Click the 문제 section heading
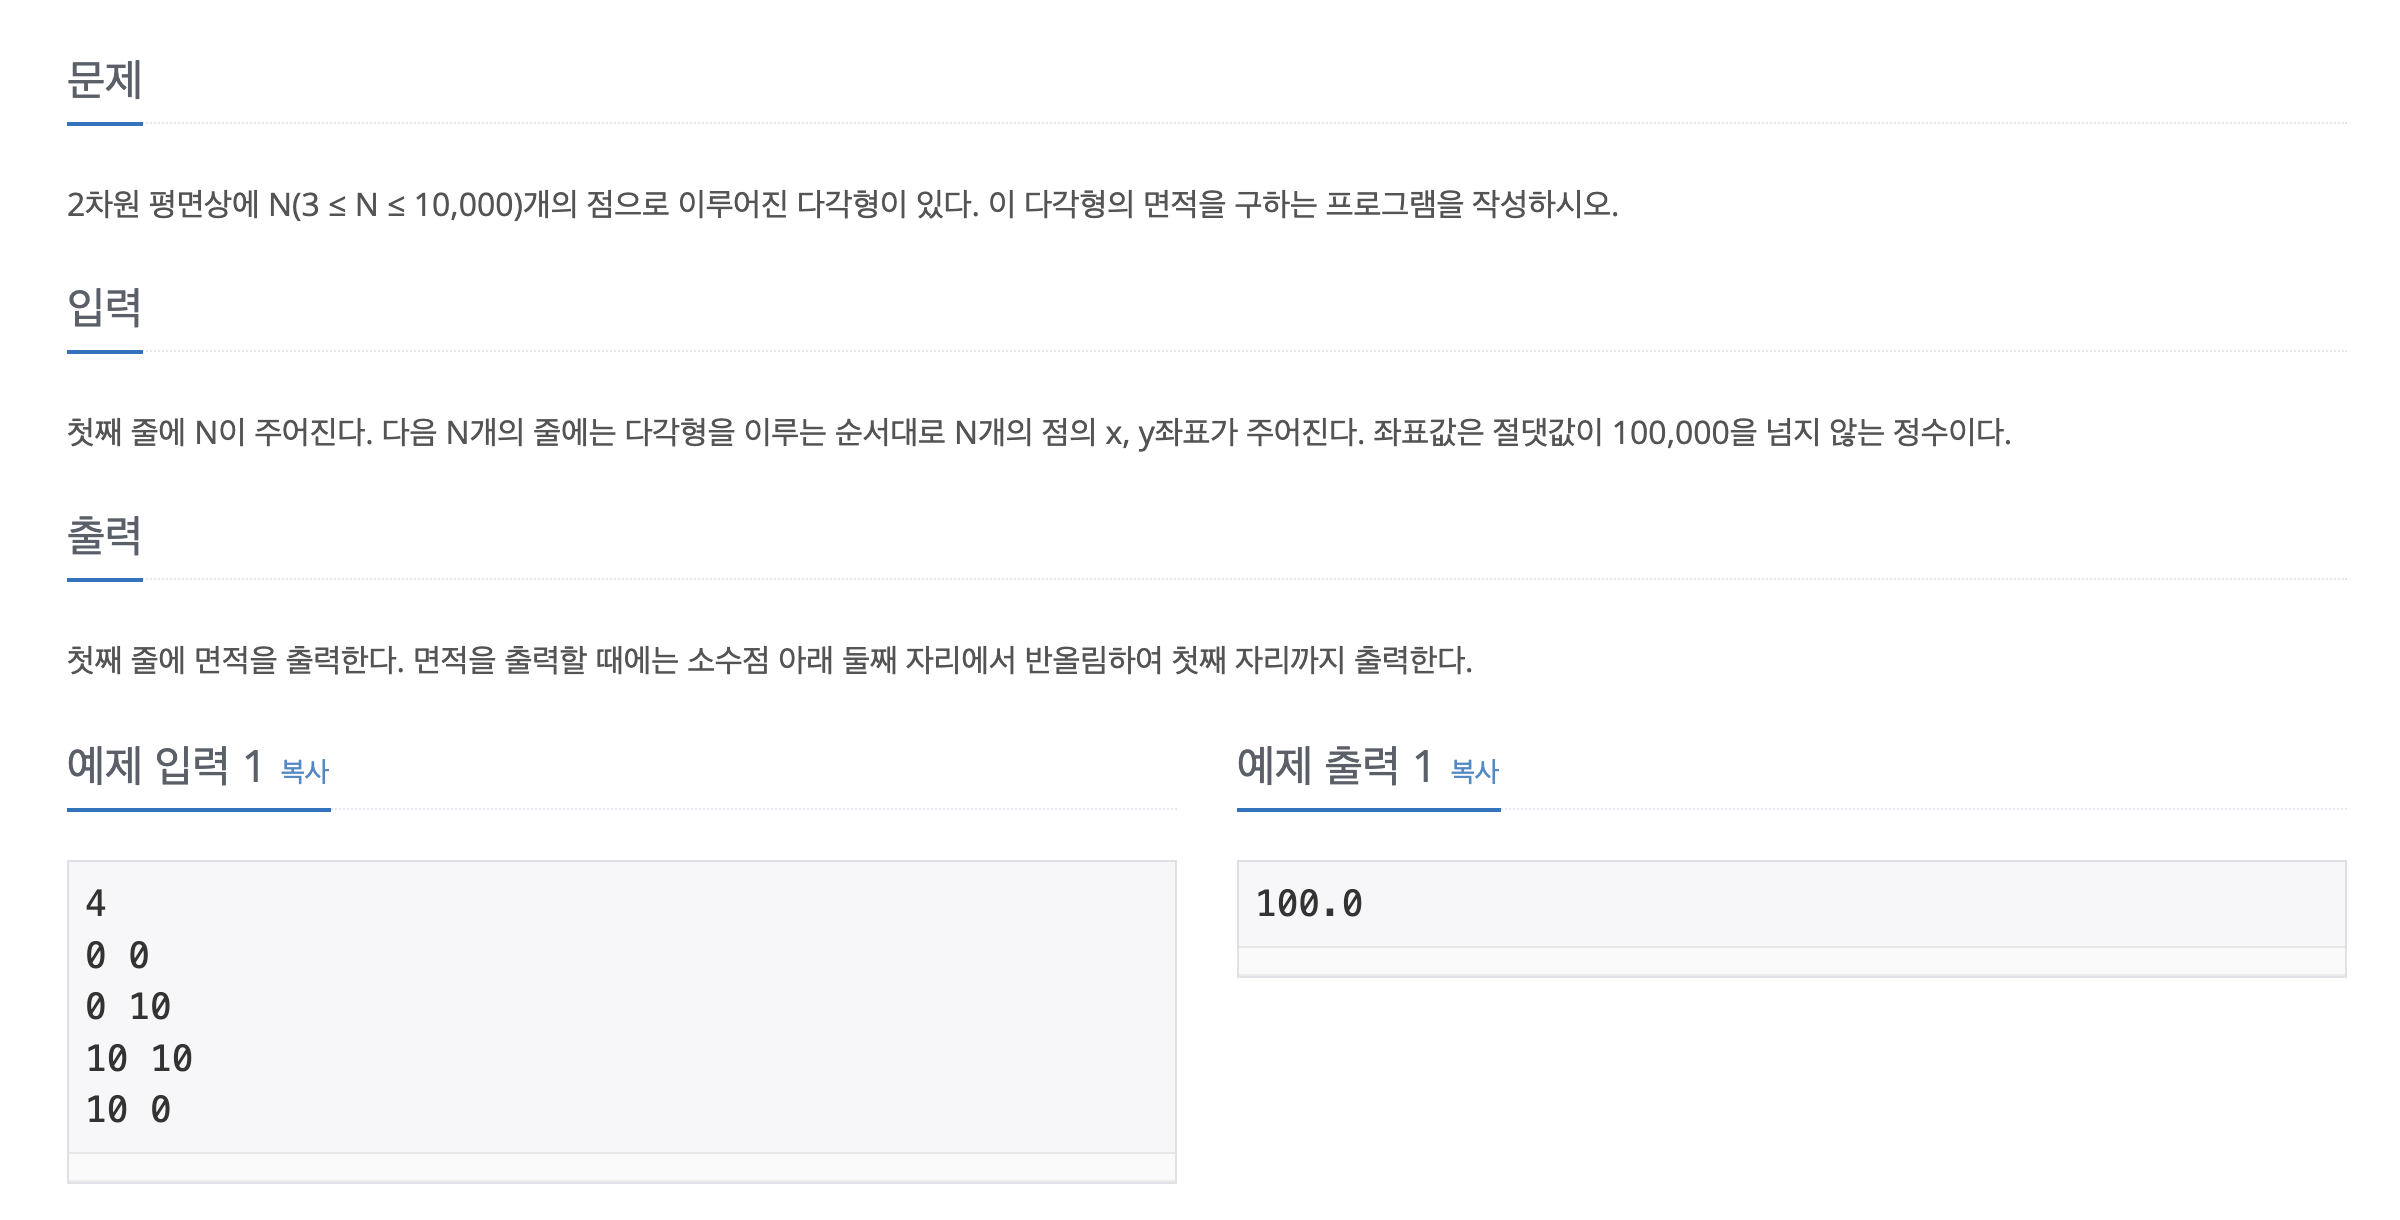Viewport: 2400px width, 1220px height. [105, 80]
